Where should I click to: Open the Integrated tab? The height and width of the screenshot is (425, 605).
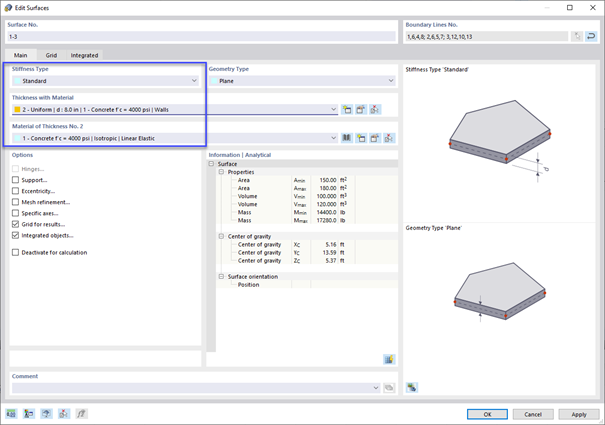click(84, 55)
